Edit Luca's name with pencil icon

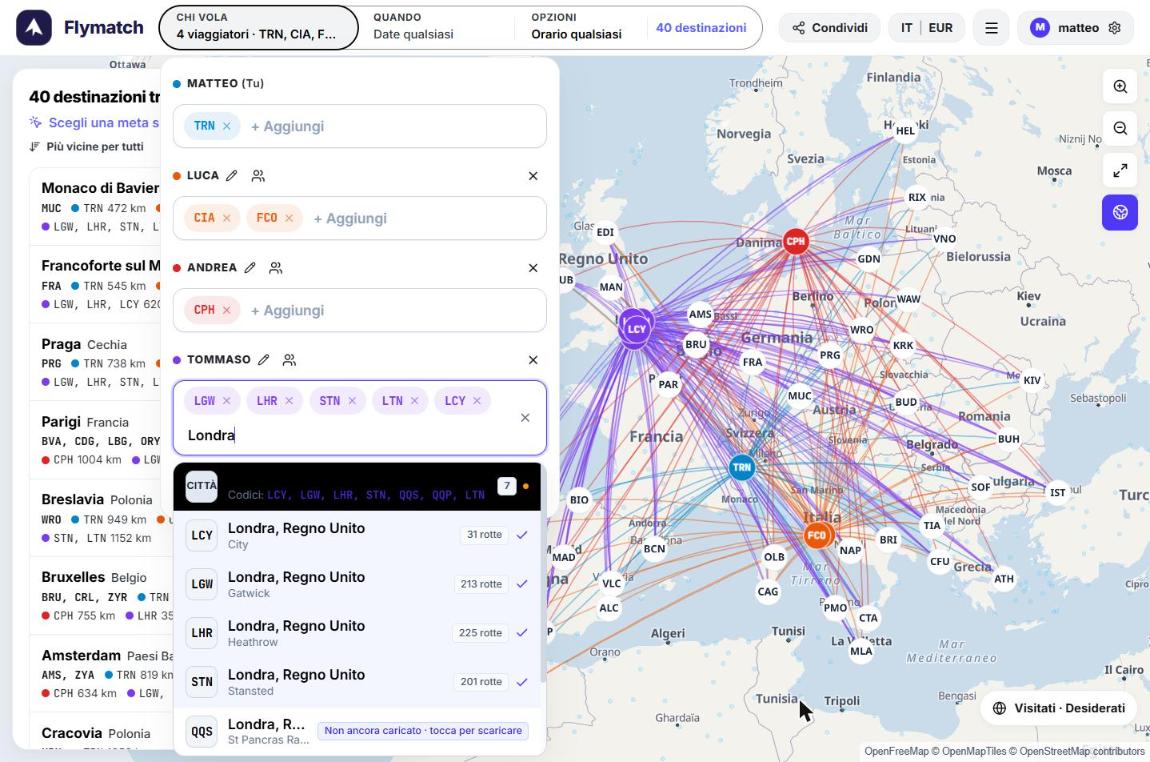[232, 175]
